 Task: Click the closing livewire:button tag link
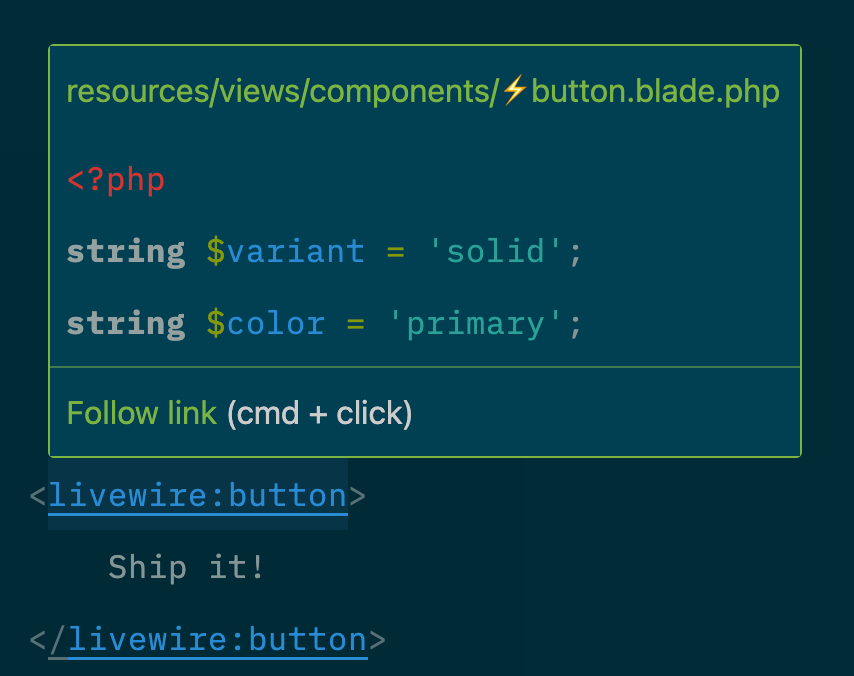pyautogui.click(x=217, y=639)
